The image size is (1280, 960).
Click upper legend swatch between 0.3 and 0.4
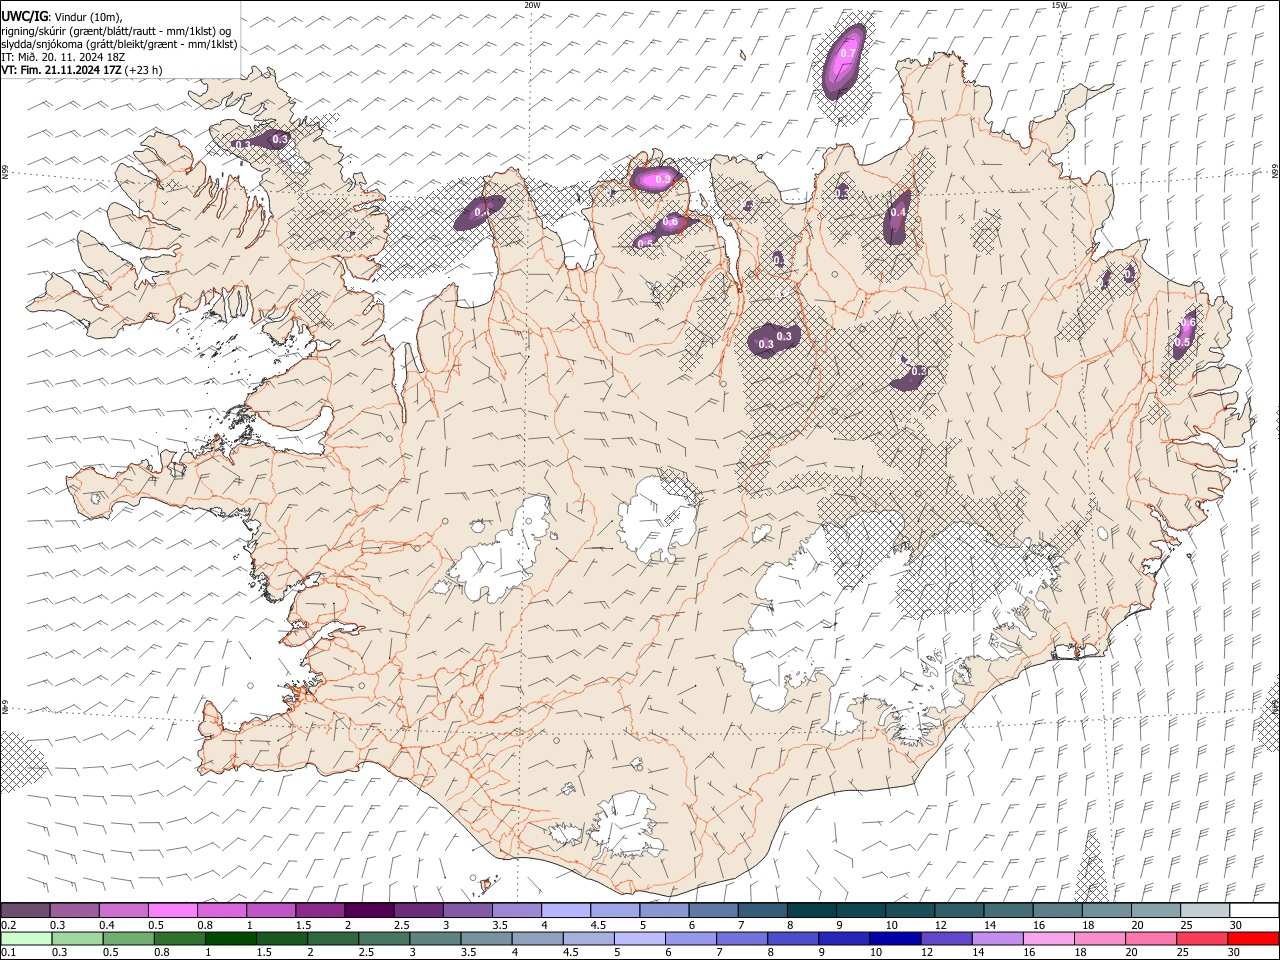75,911
